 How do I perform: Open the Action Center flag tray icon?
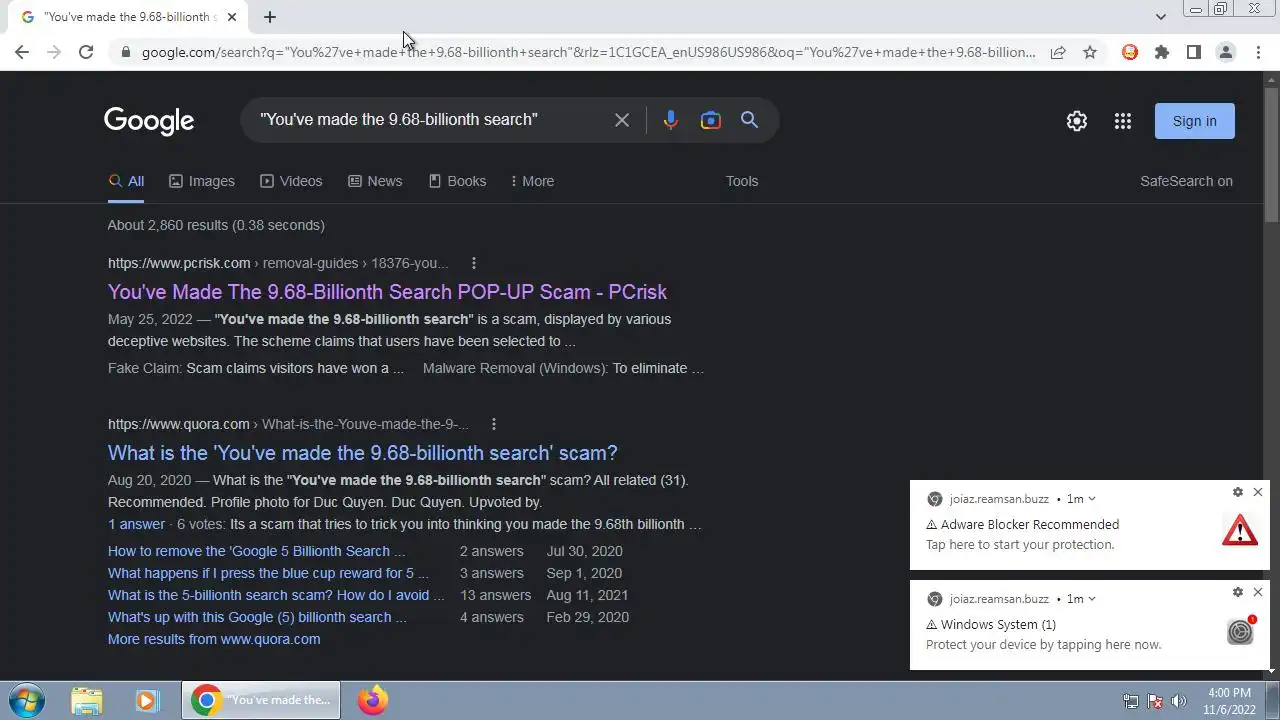click(x=1155, y=701)
